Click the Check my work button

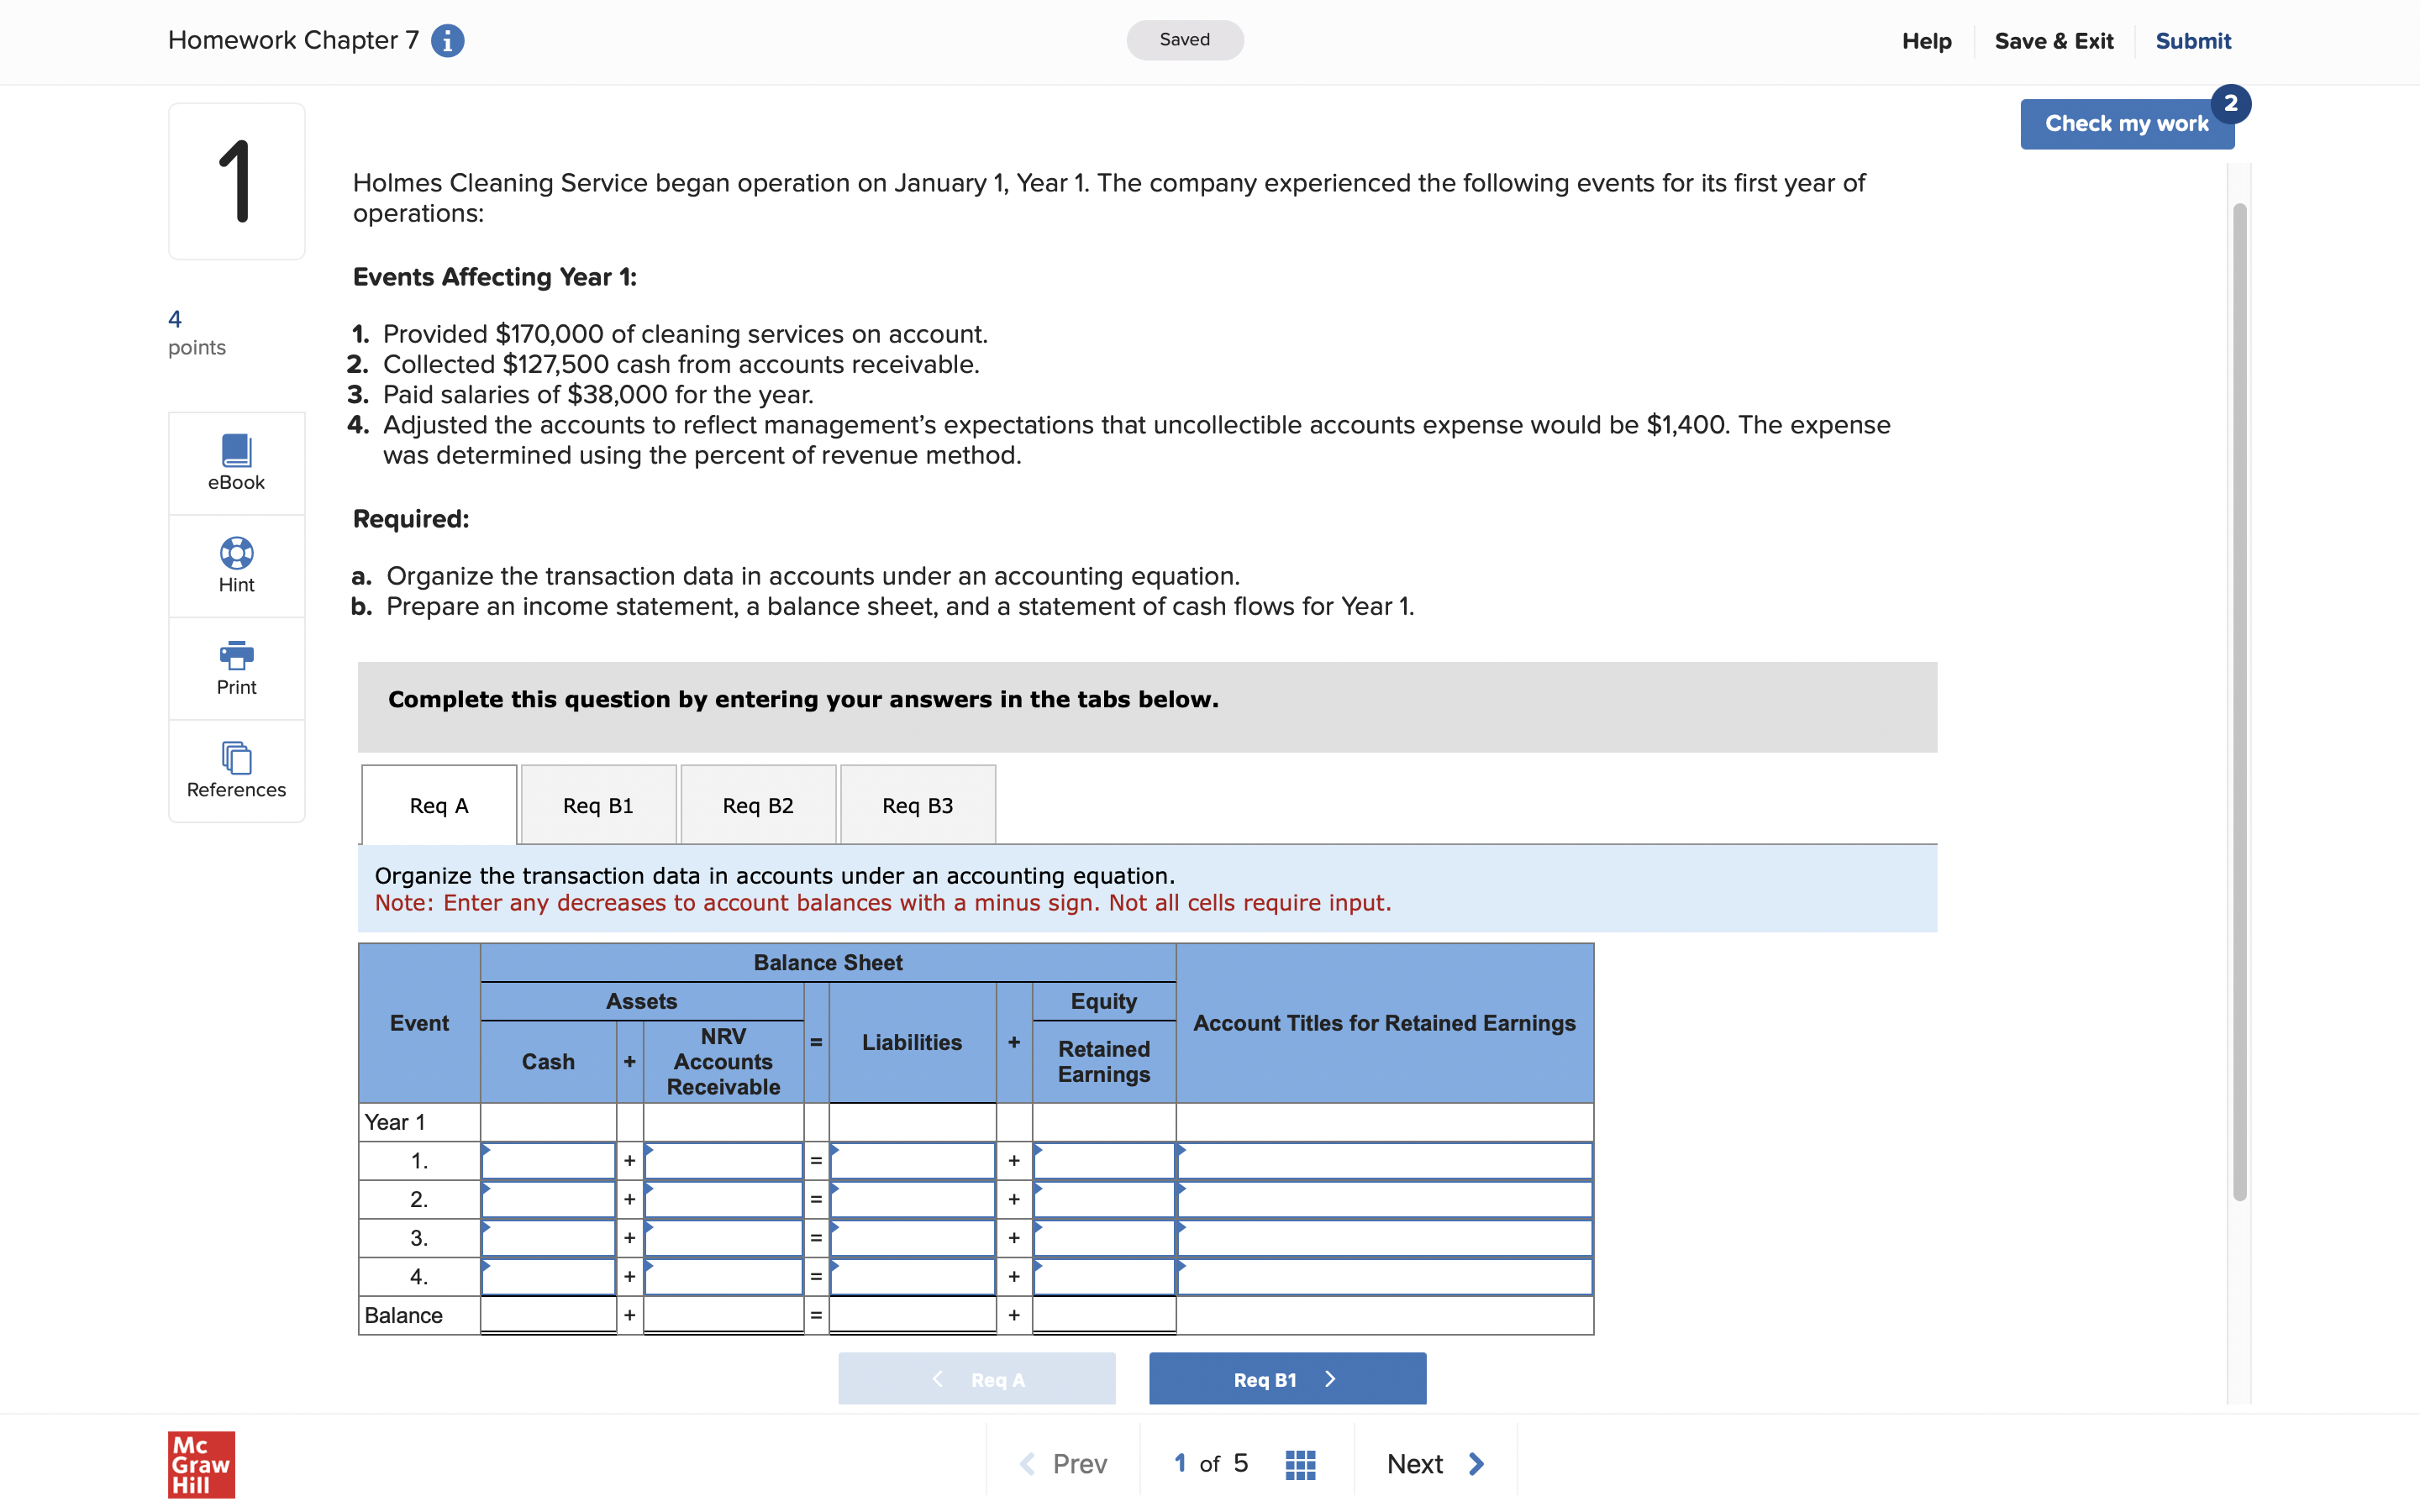coord(2126,124)
